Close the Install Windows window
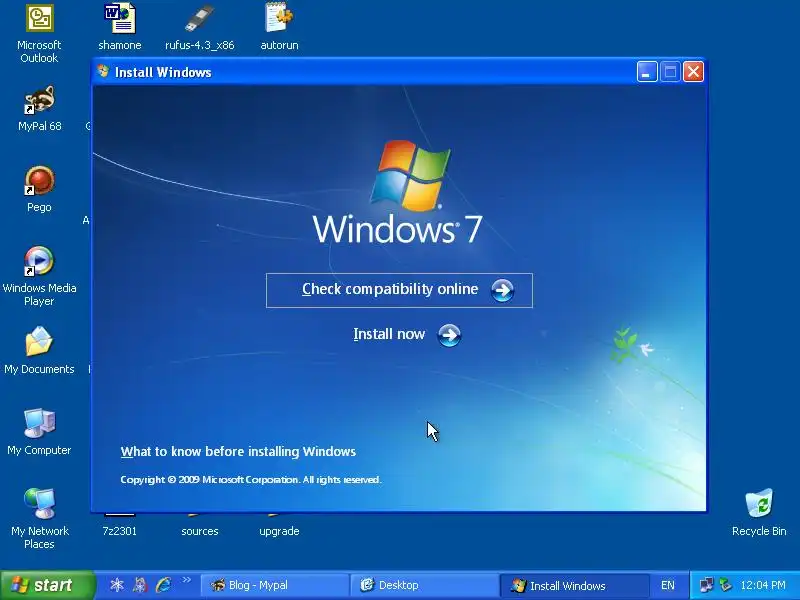The width and height of the screenshot is (800, 600). 693,72
